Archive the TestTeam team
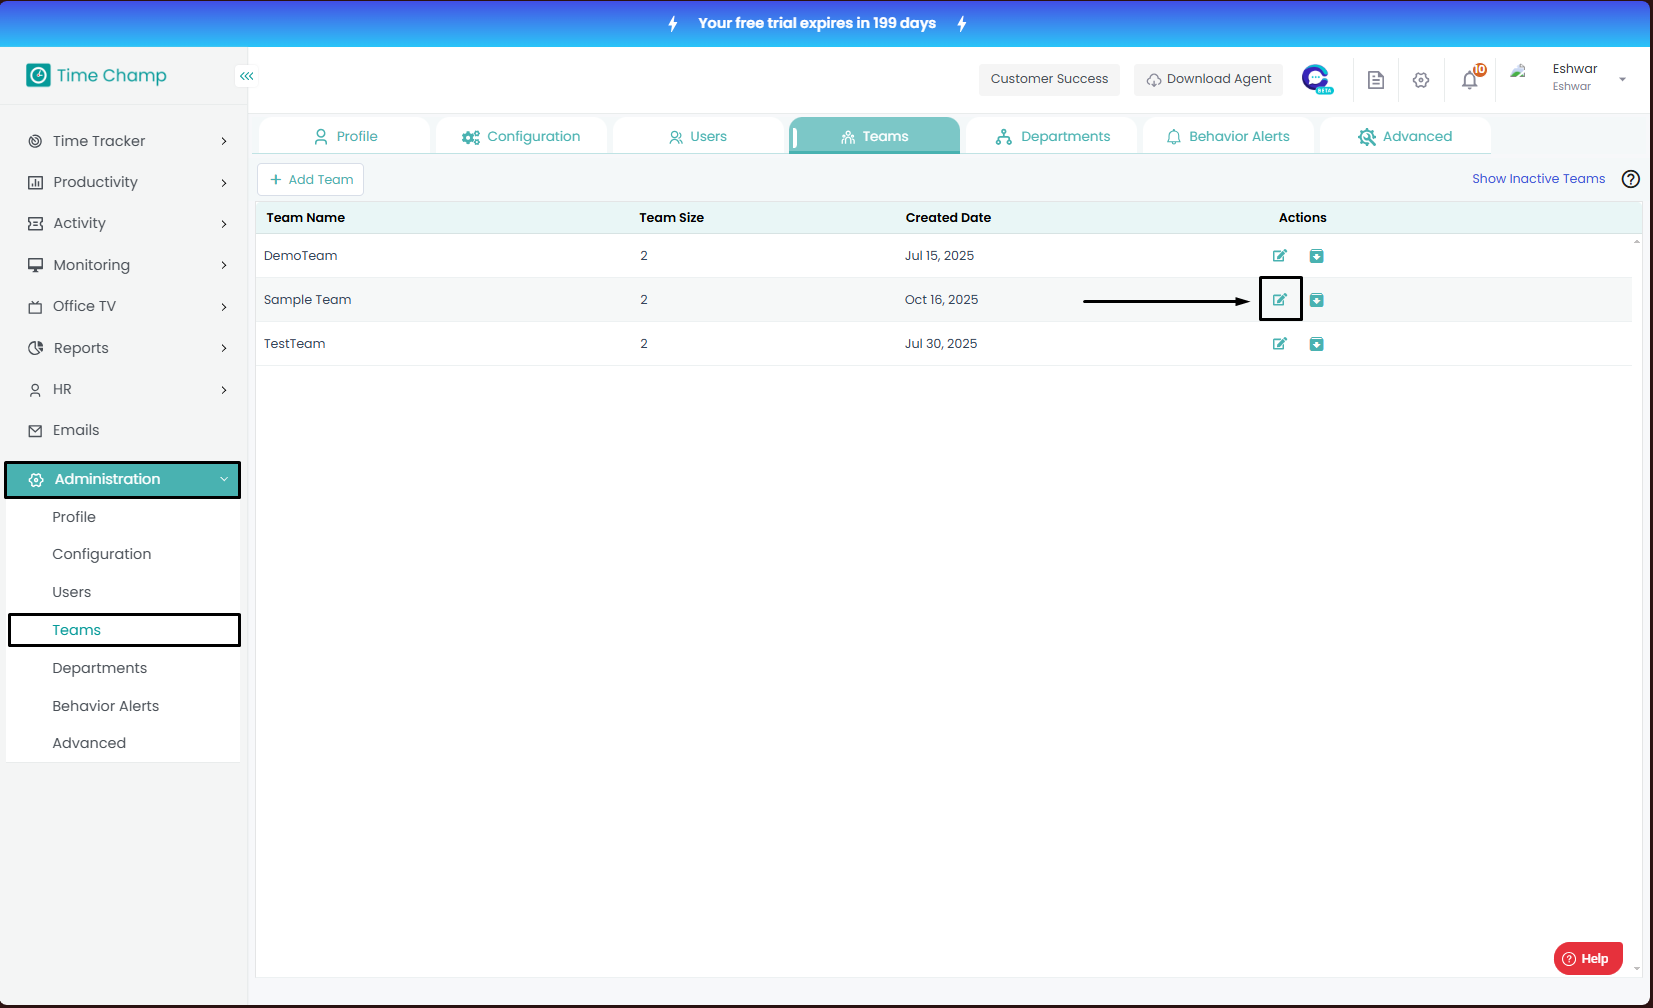Viewport: 1653px width, 1008px height. 1316,344
